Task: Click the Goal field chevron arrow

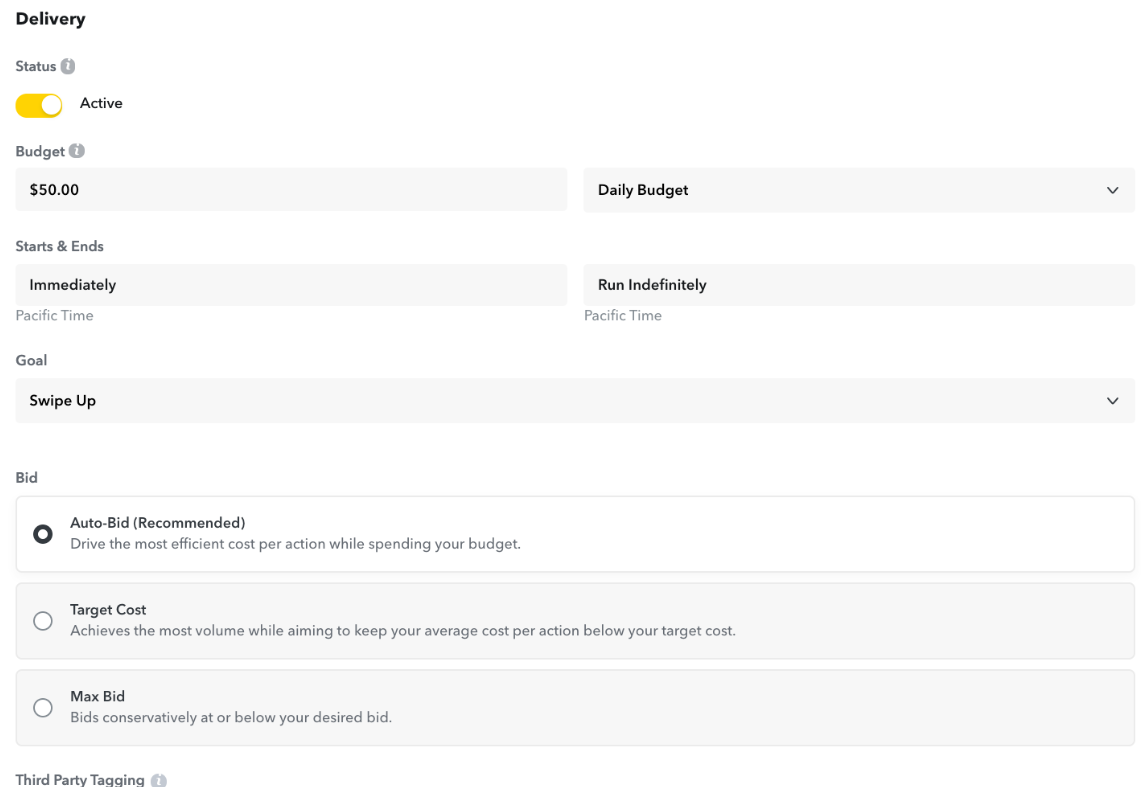Action: point(1112,401)
